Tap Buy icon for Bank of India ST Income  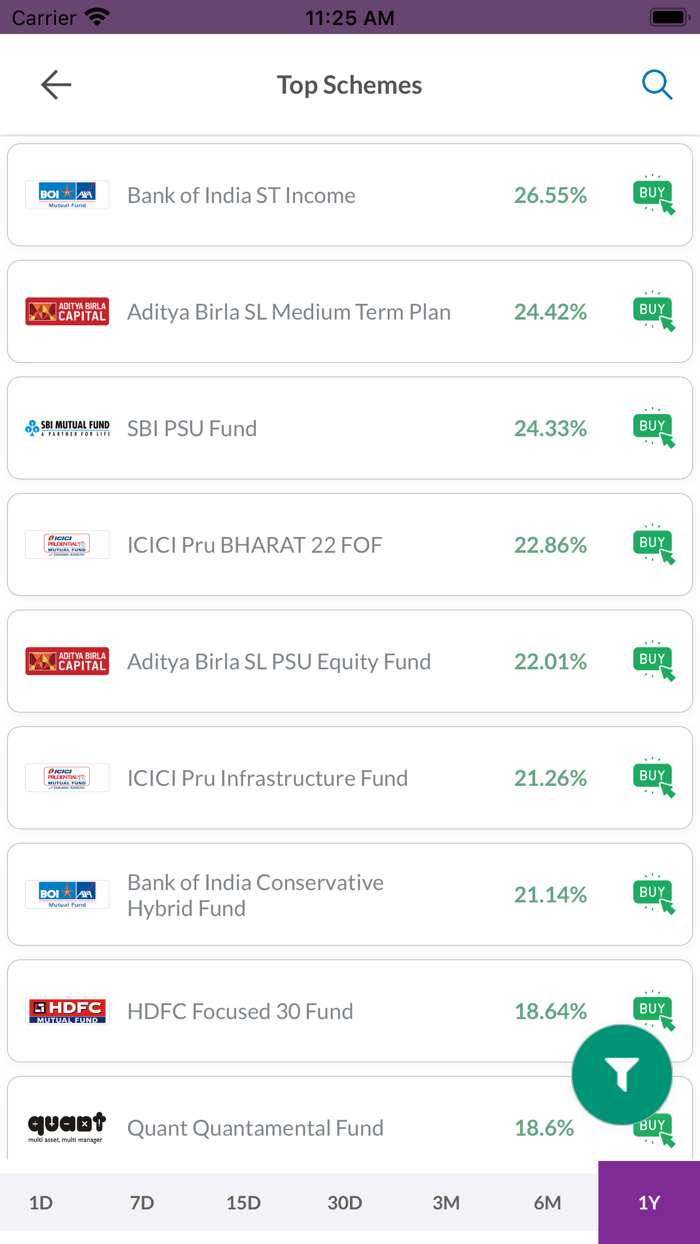[x=653, y=195]
